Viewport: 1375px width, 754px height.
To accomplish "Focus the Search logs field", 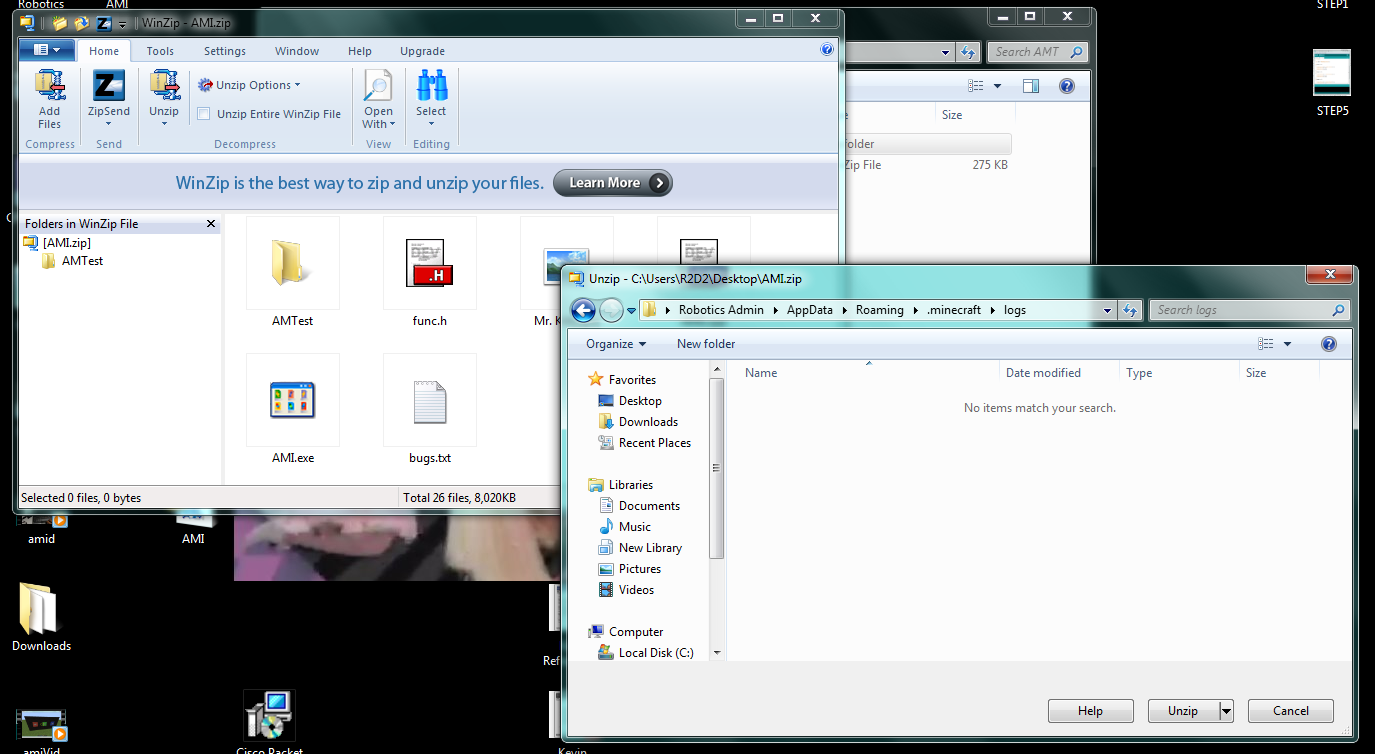I will coord(1249,310).
